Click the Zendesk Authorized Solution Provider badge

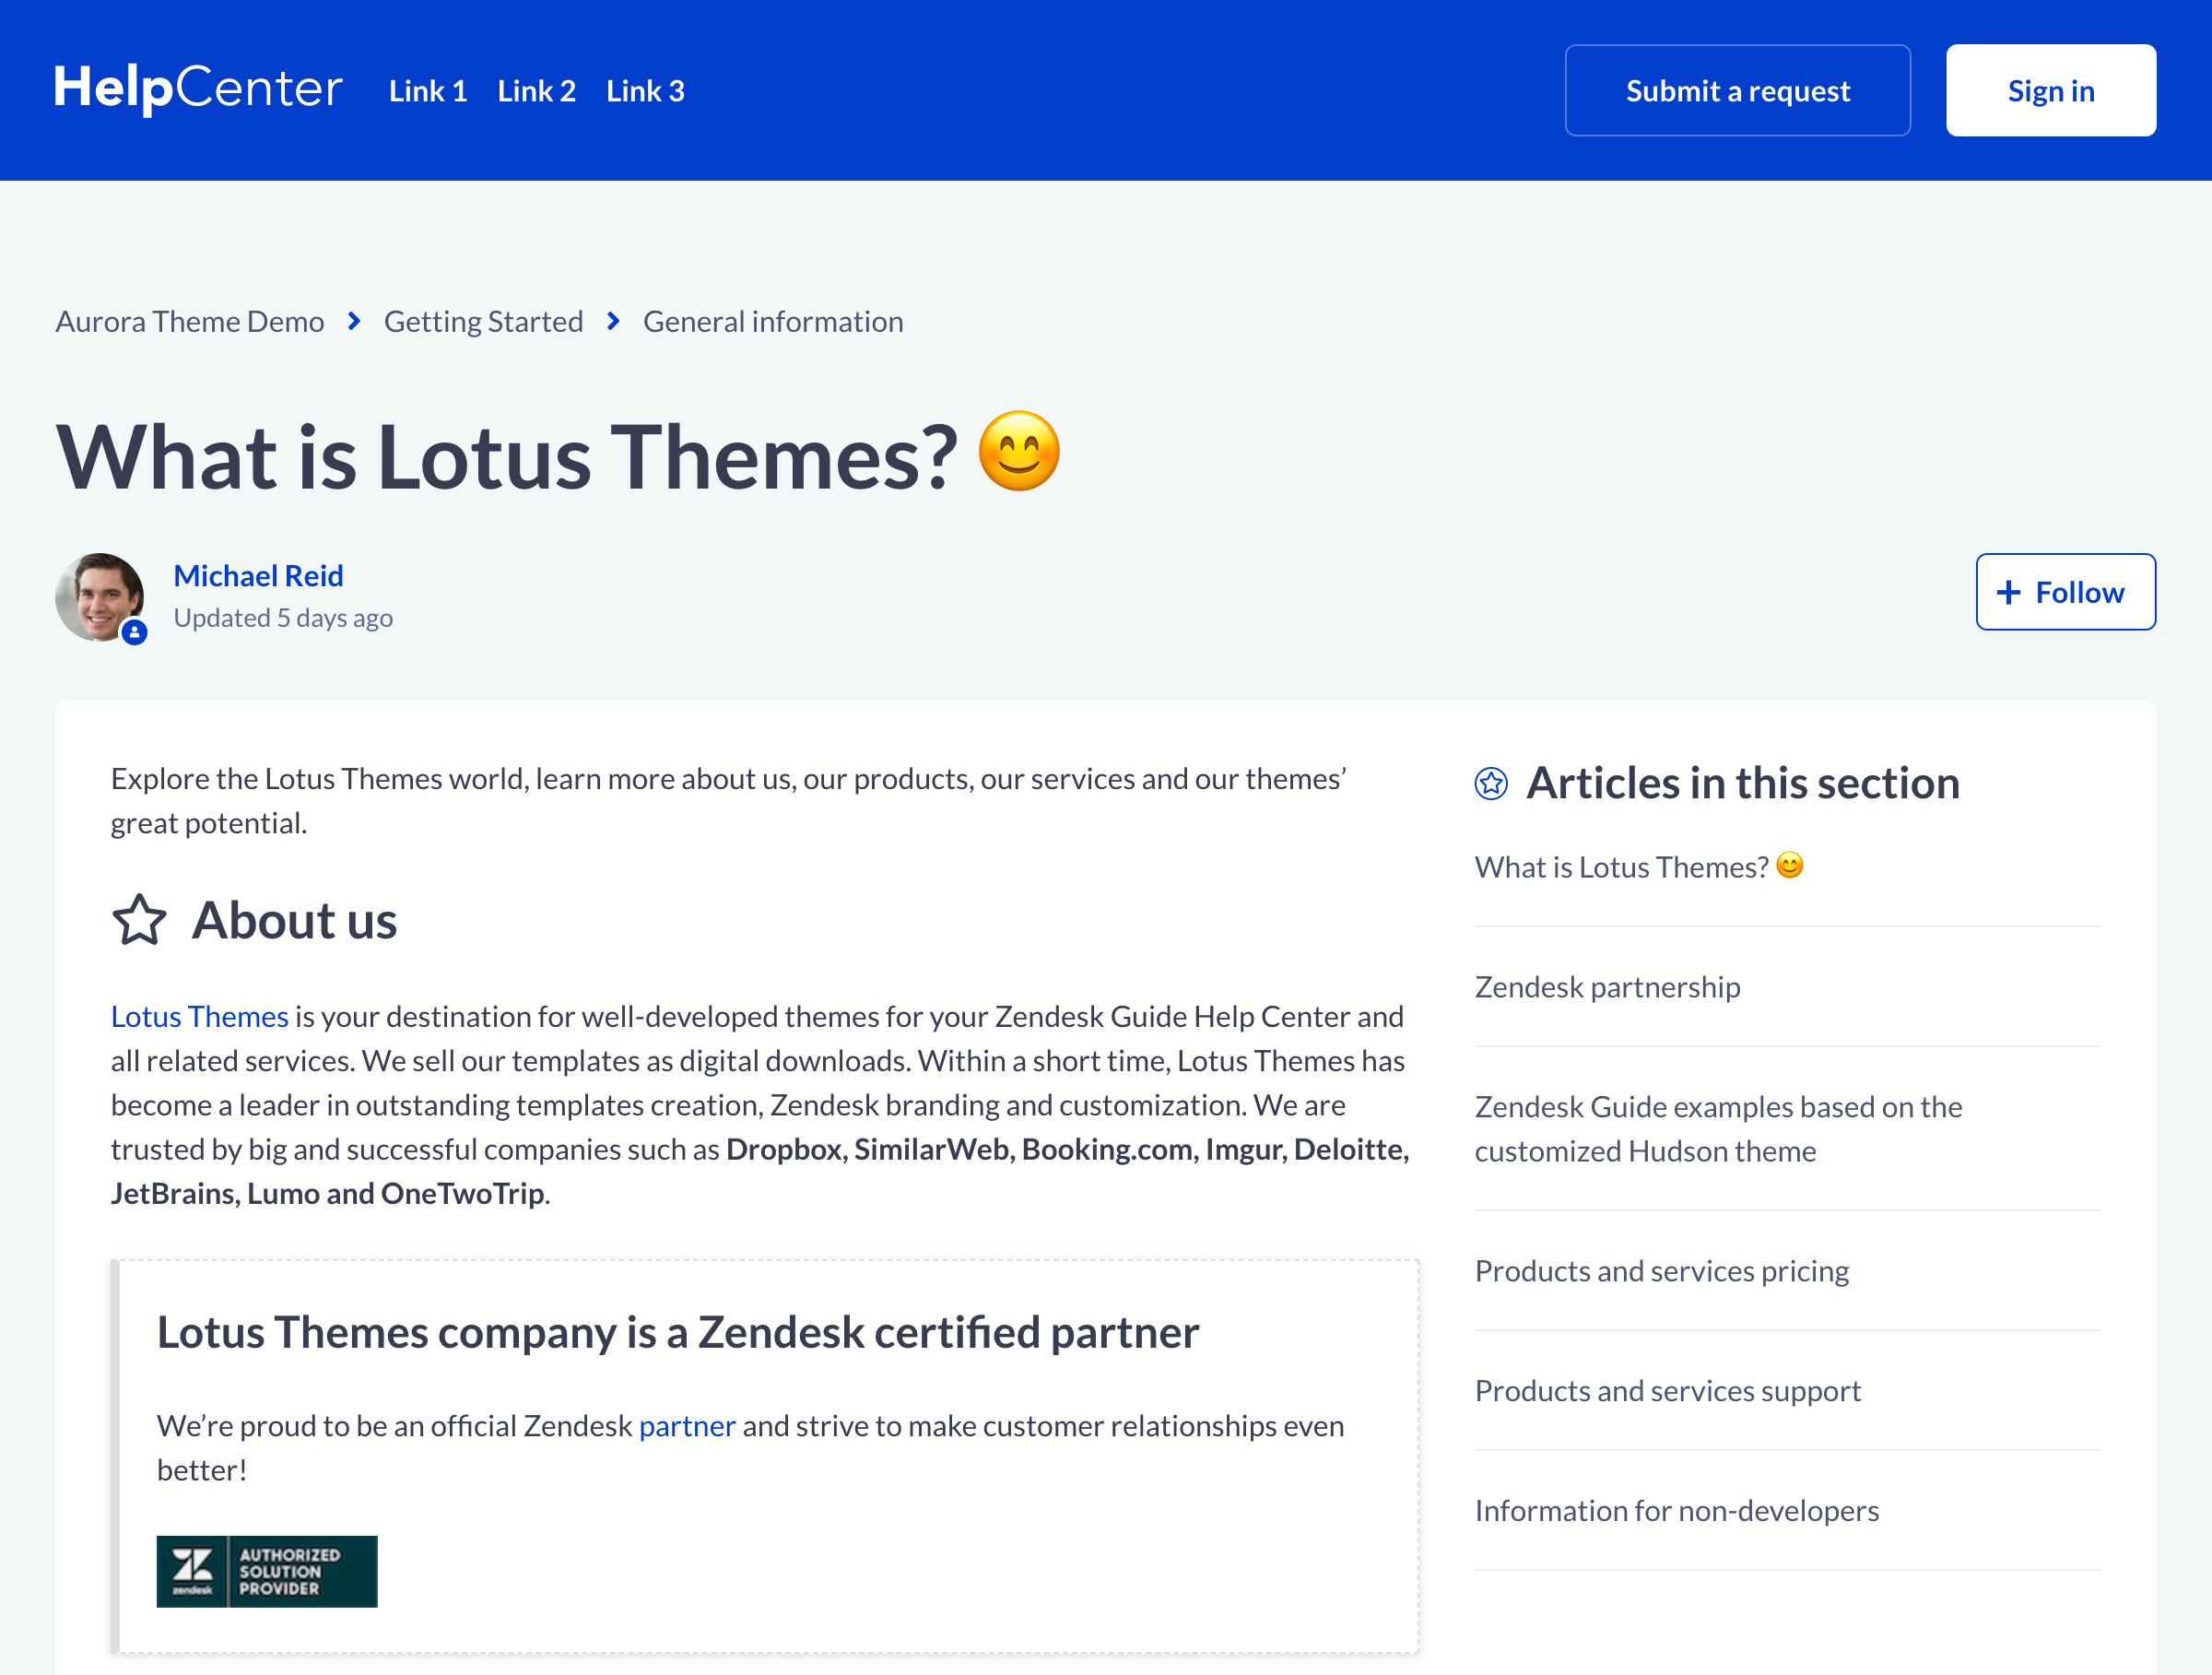pyautogui.click(x=267, y=1571)
